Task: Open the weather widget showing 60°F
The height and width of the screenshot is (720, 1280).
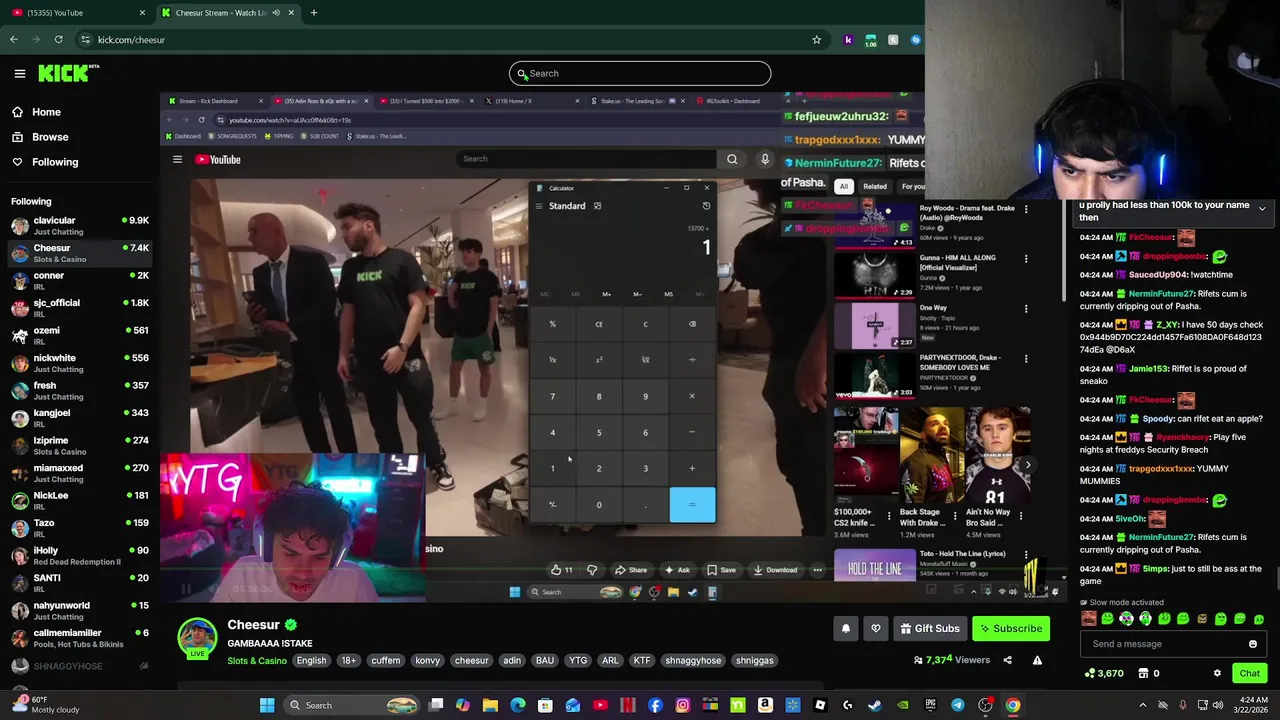Action: coord(48,705)
